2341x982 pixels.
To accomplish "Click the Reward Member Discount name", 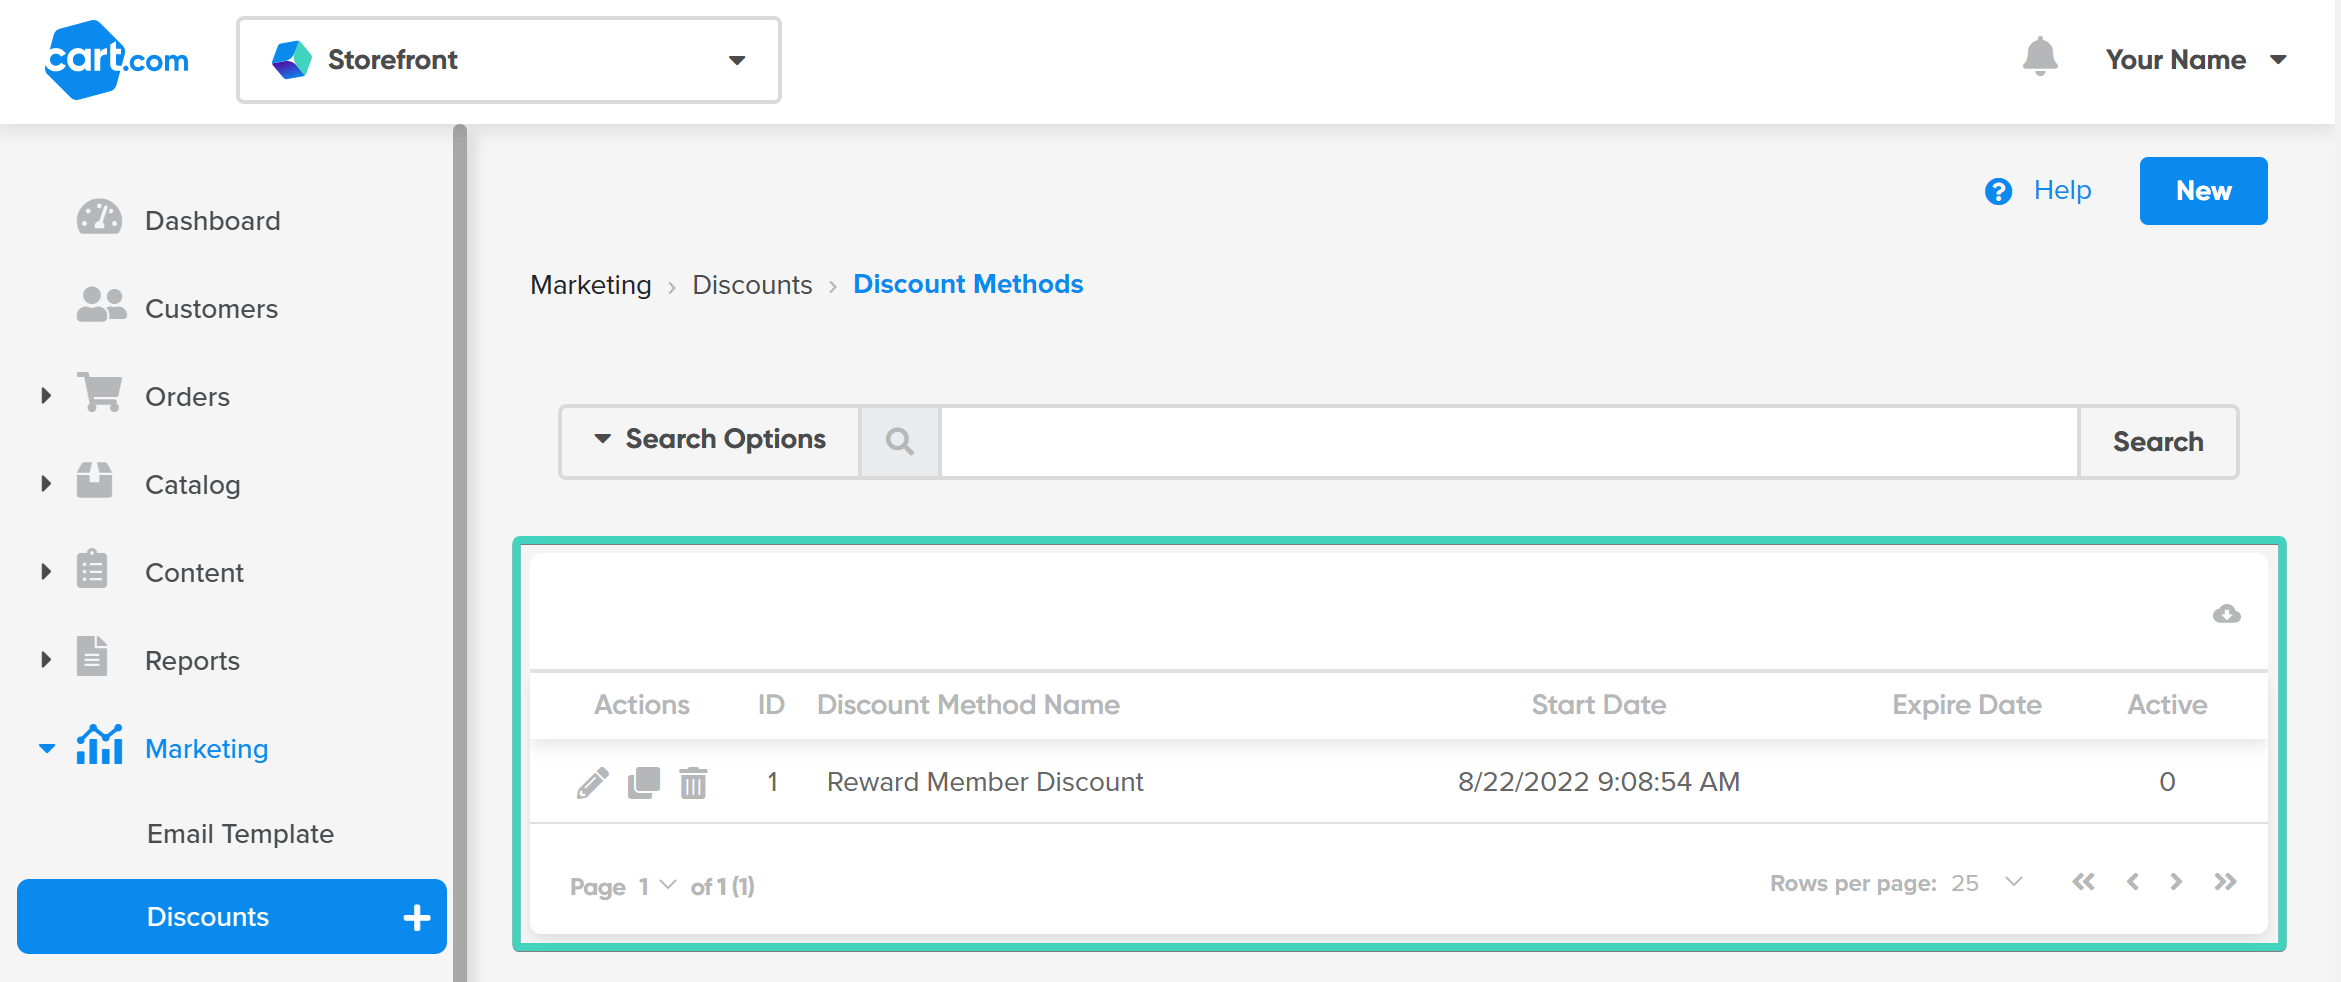I will pos(985,782).
